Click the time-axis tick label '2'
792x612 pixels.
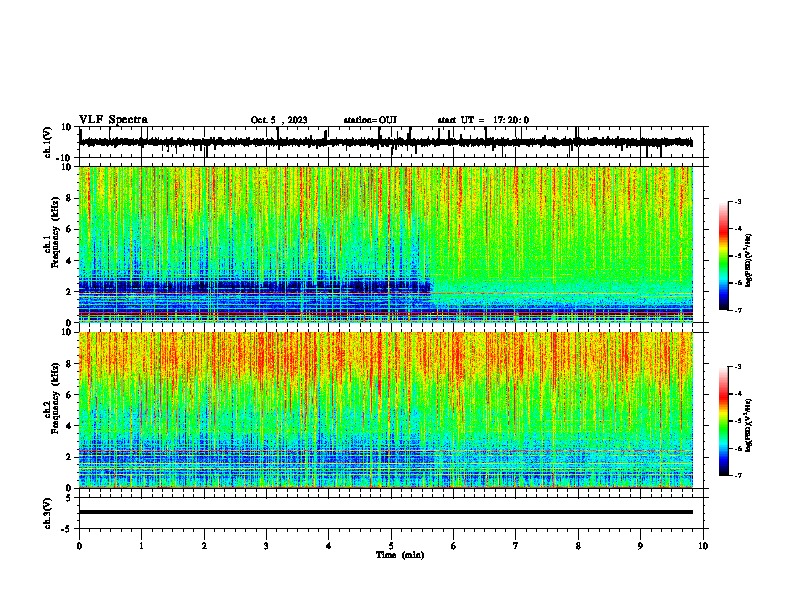[204, 546]
